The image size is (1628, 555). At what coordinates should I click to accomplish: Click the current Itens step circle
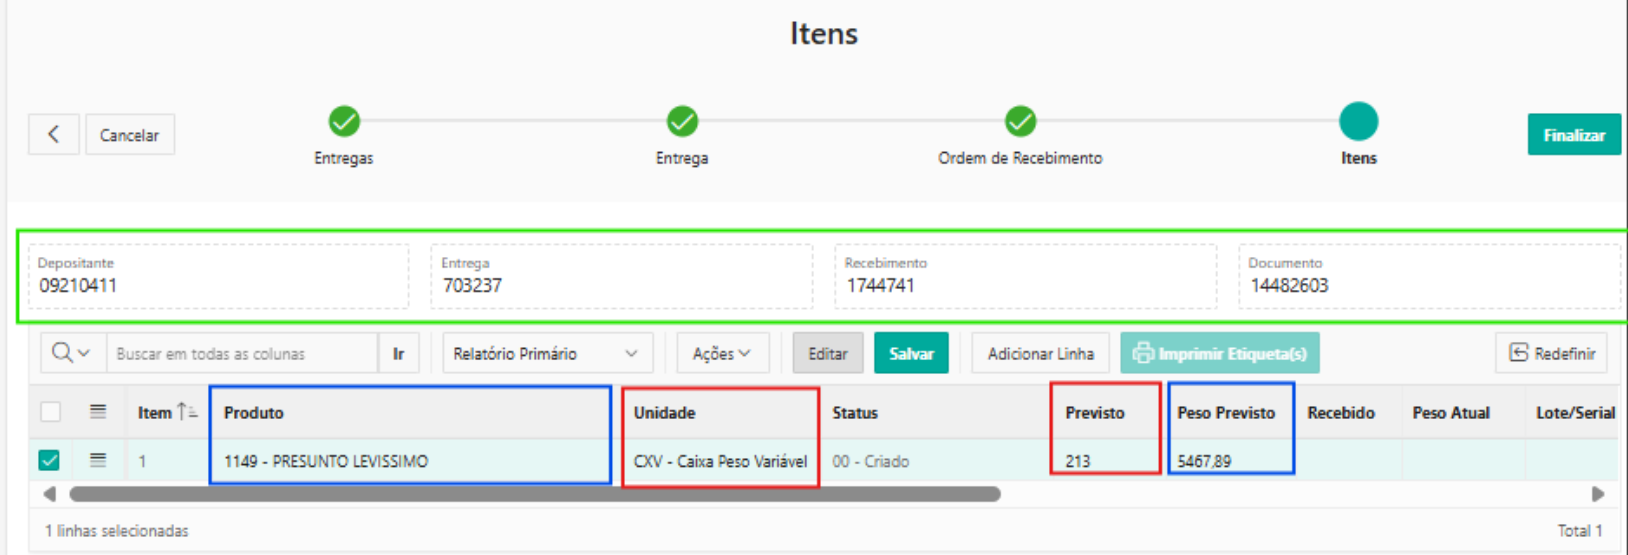[1358, 121]
